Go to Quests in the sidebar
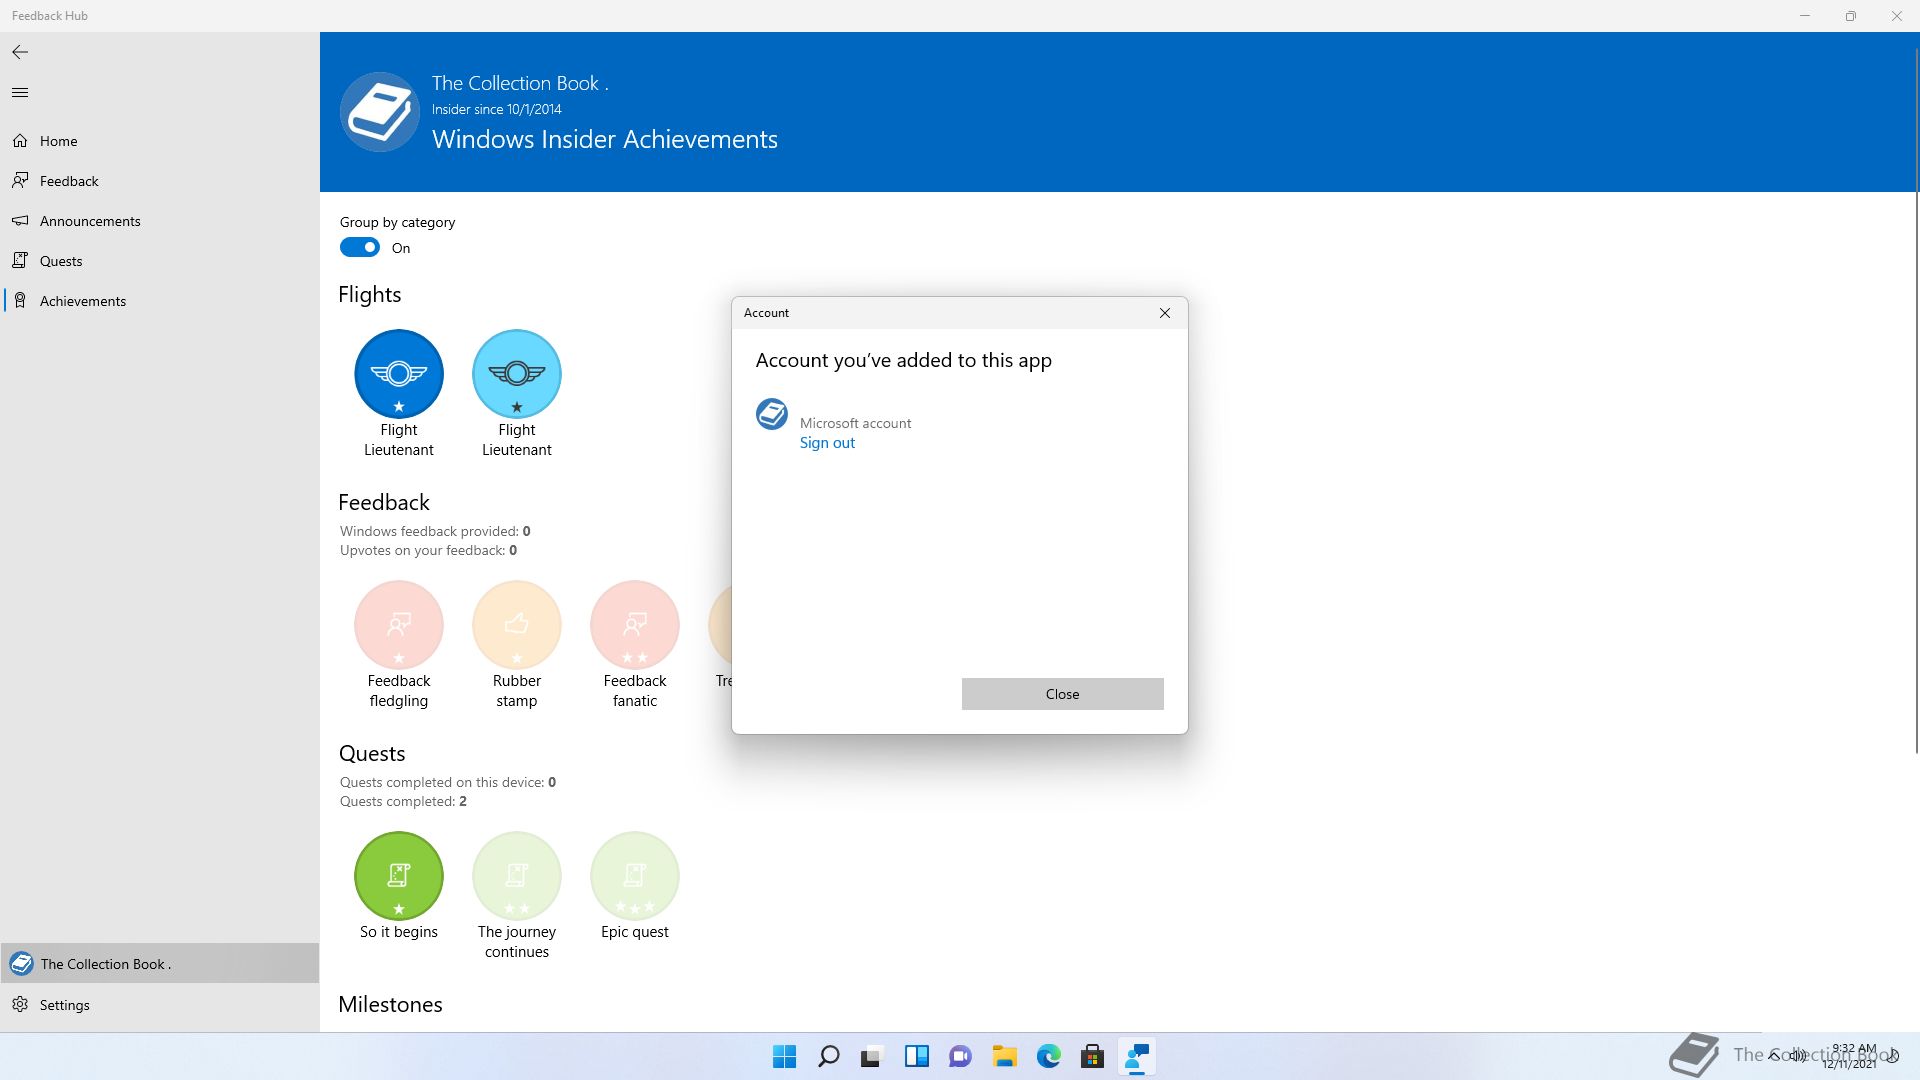The image size is (1920, 1080). coord(160,261)
